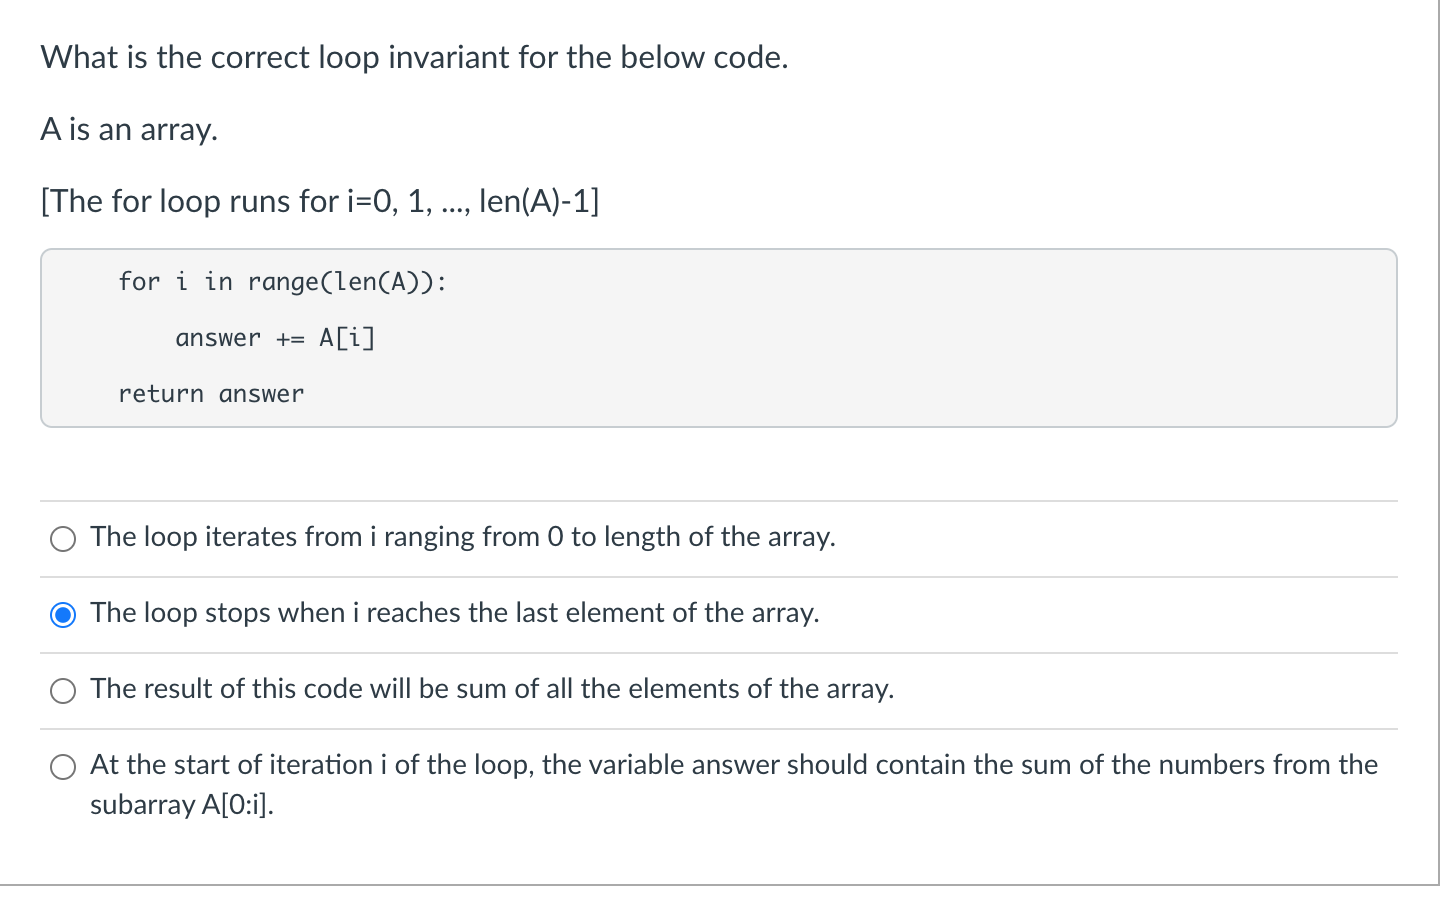Click "len(A)-1]" at the end of the hint
The width and height of the screenshot is (1440, 902).
pos(539,202)
